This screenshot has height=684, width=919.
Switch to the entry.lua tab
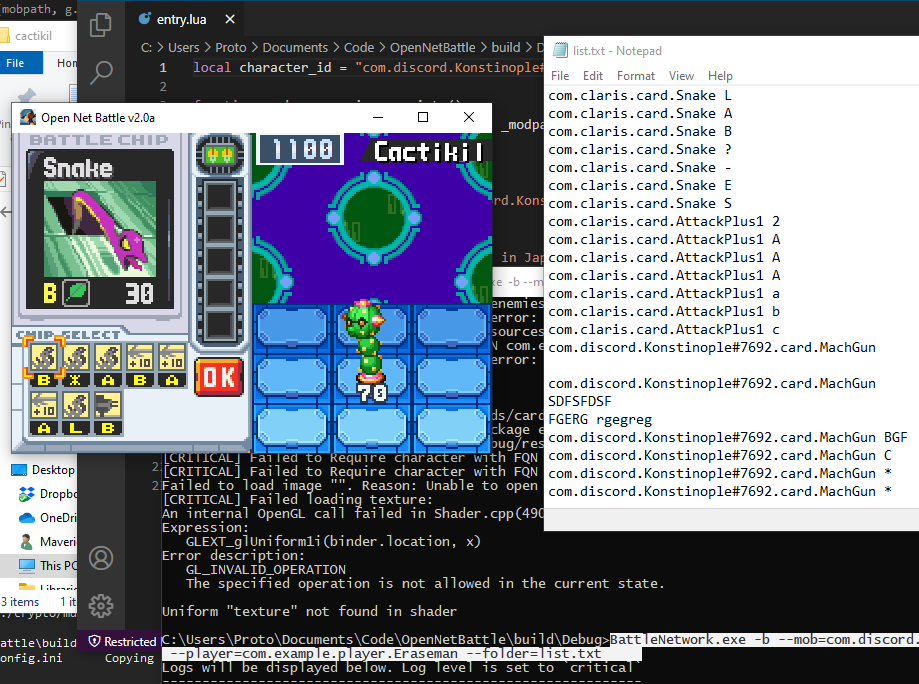pyautogui.click(x=181, y=19)
